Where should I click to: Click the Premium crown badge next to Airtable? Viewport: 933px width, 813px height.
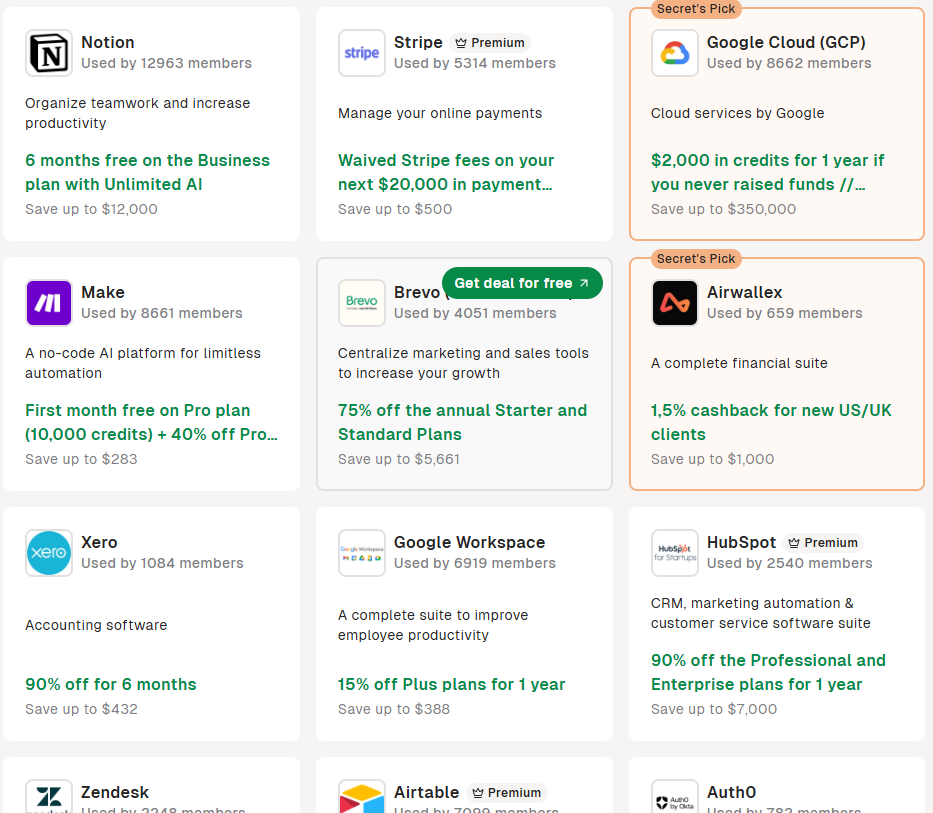click(x=506, y=793)
